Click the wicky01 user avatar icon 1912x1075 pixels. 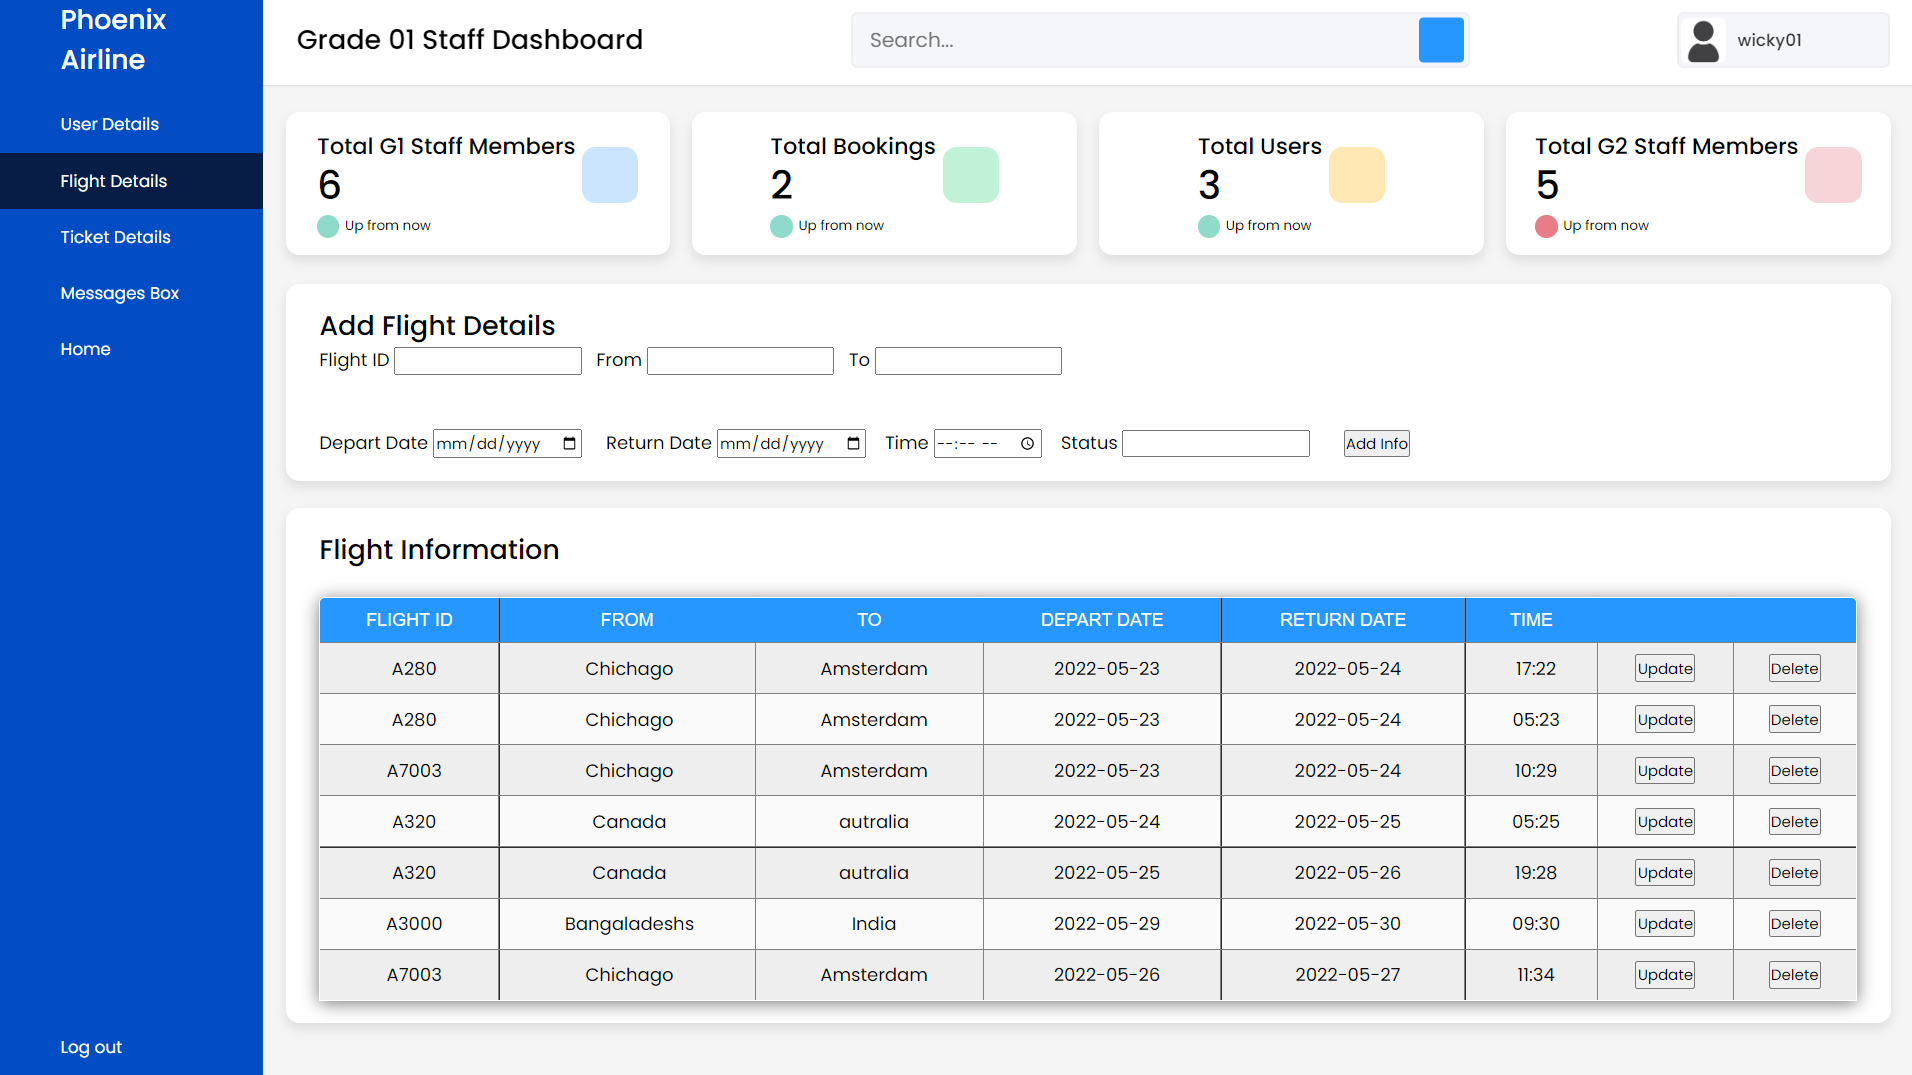coord(1703,41)
